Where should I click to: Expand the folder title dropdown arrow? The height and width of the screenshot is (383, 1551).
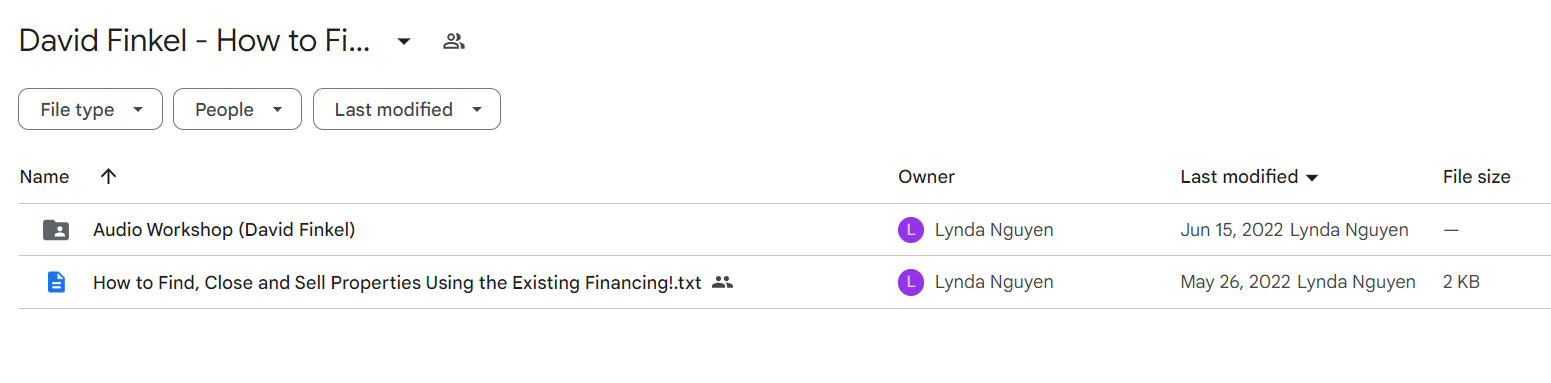click(x=404, y=41)
